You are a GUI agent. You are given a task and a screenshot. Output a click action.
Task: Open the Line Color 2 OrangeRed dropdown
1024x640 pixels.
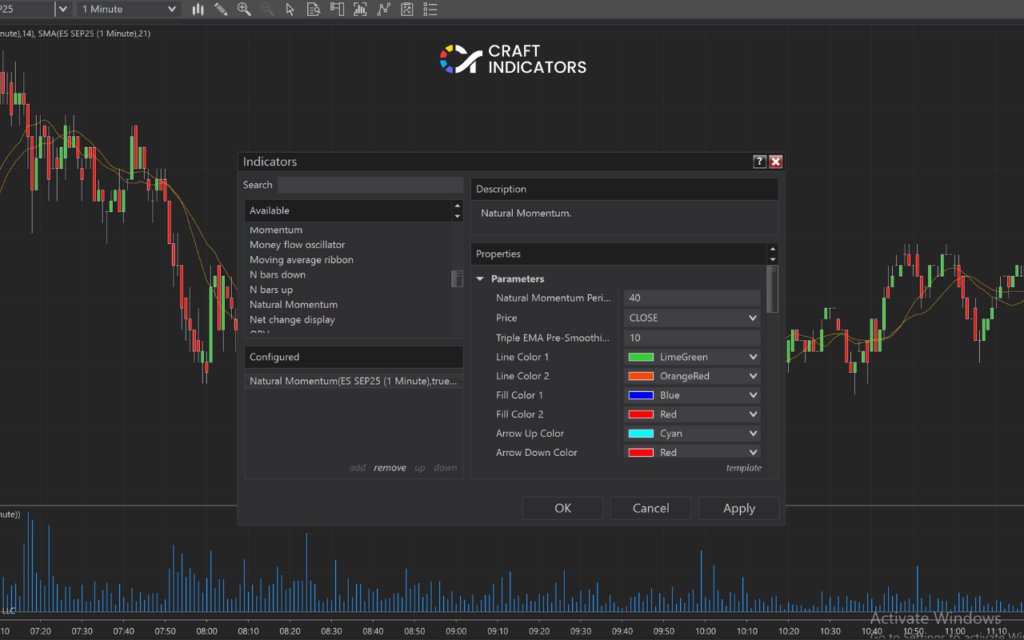tap(692, 376)
